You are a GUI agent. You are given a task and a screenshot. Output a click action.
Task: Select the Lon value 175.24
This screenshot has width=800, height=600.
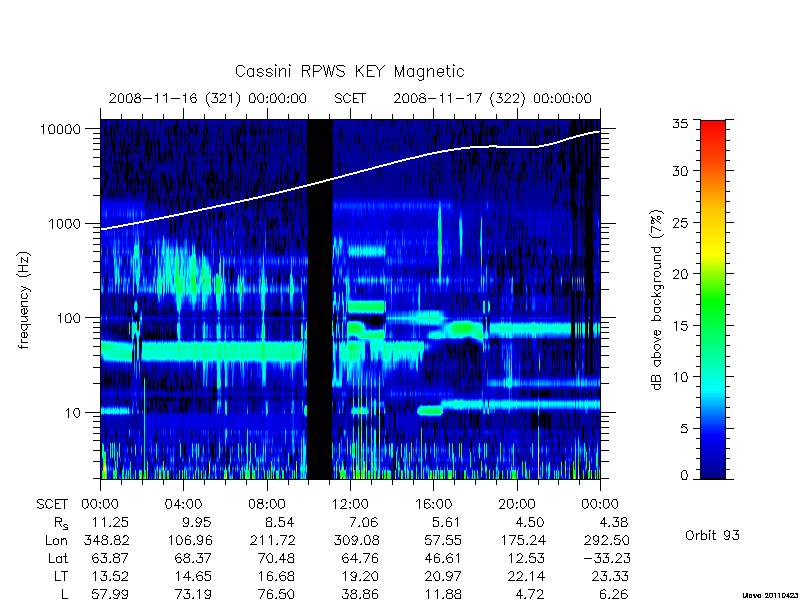[523, 540]
